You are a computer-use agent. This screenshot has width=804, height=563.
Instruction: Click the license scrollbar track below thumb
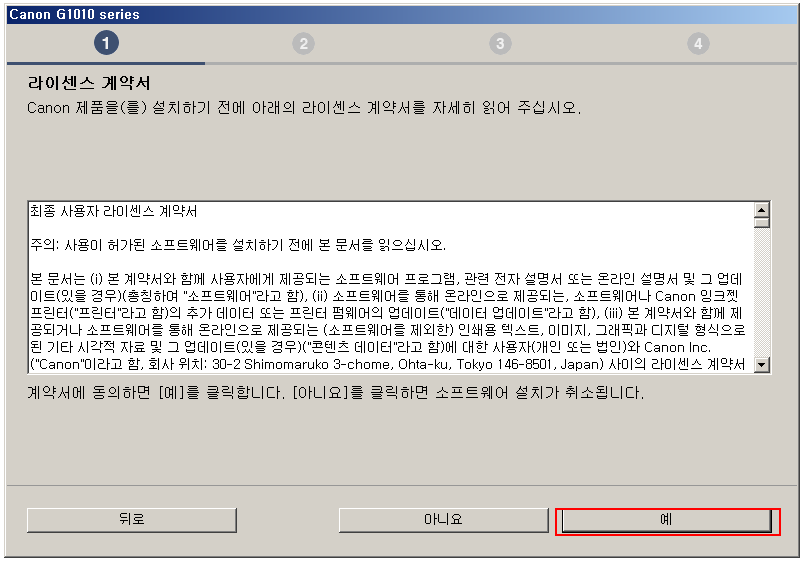pos(762,292)
